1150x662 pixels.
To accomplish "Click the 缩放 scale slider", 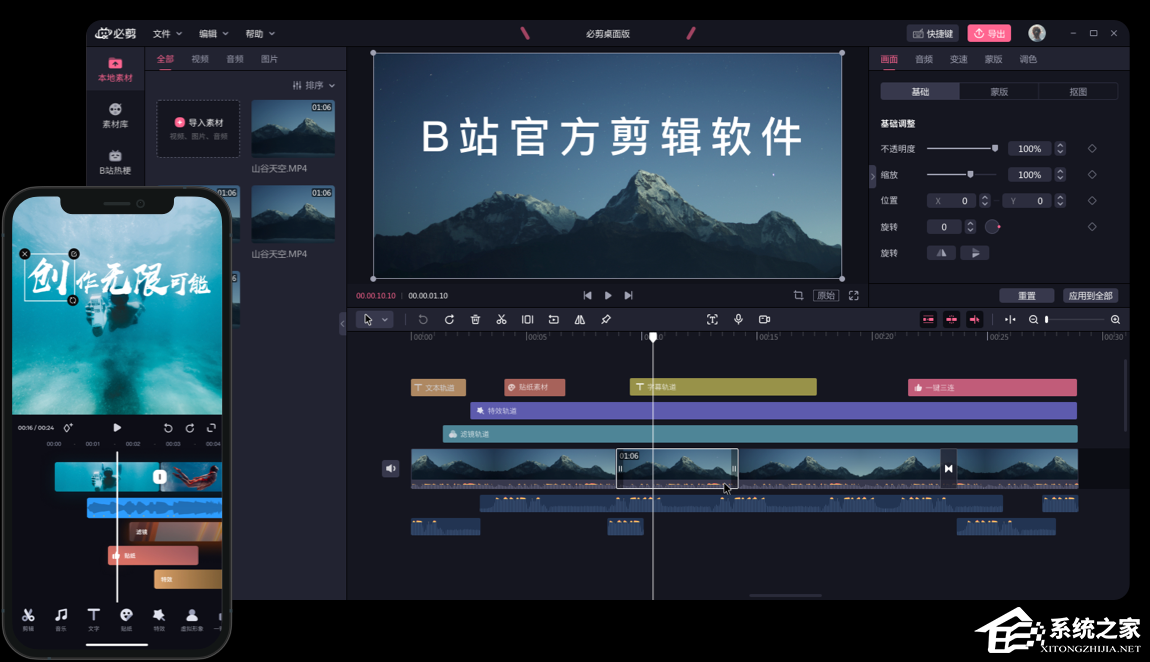I will pyautogui.click(x=962, y=174).
